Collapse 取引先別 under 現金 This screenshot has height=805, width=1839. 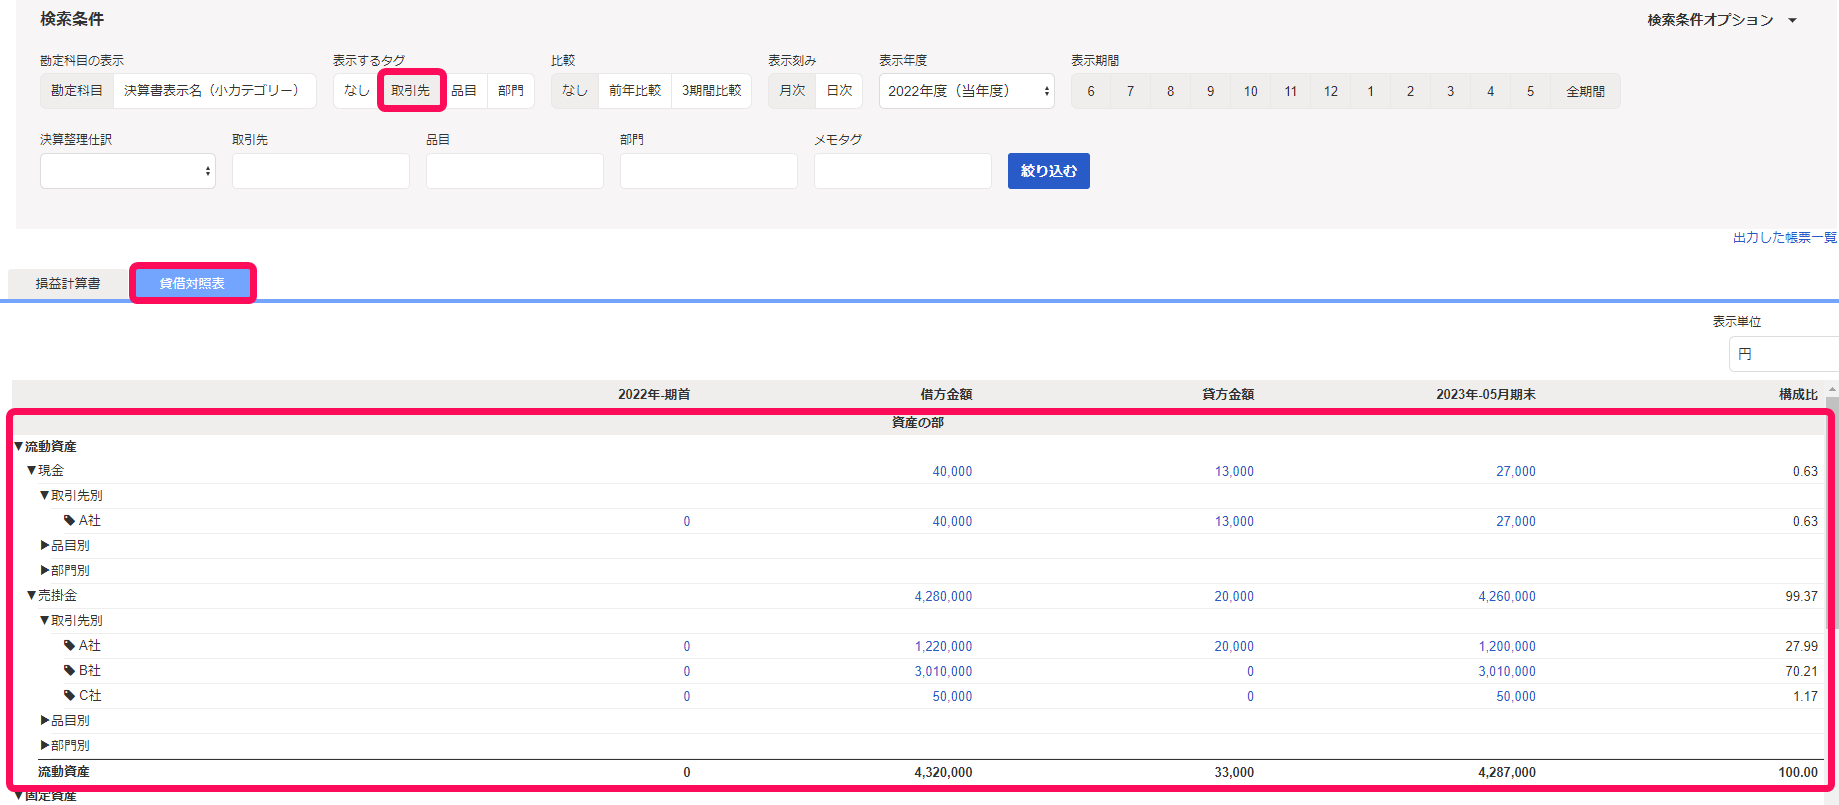pyautogui.click(x=45, y=495)
